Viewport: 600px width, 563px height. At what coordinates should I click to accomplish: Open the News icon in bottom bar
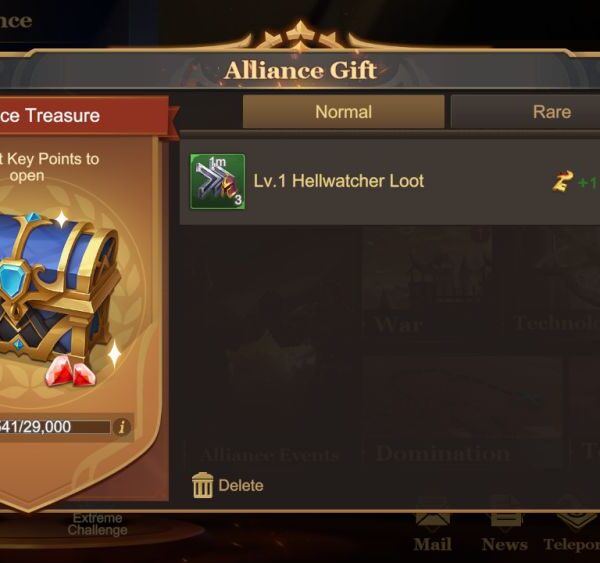[504, 530]
